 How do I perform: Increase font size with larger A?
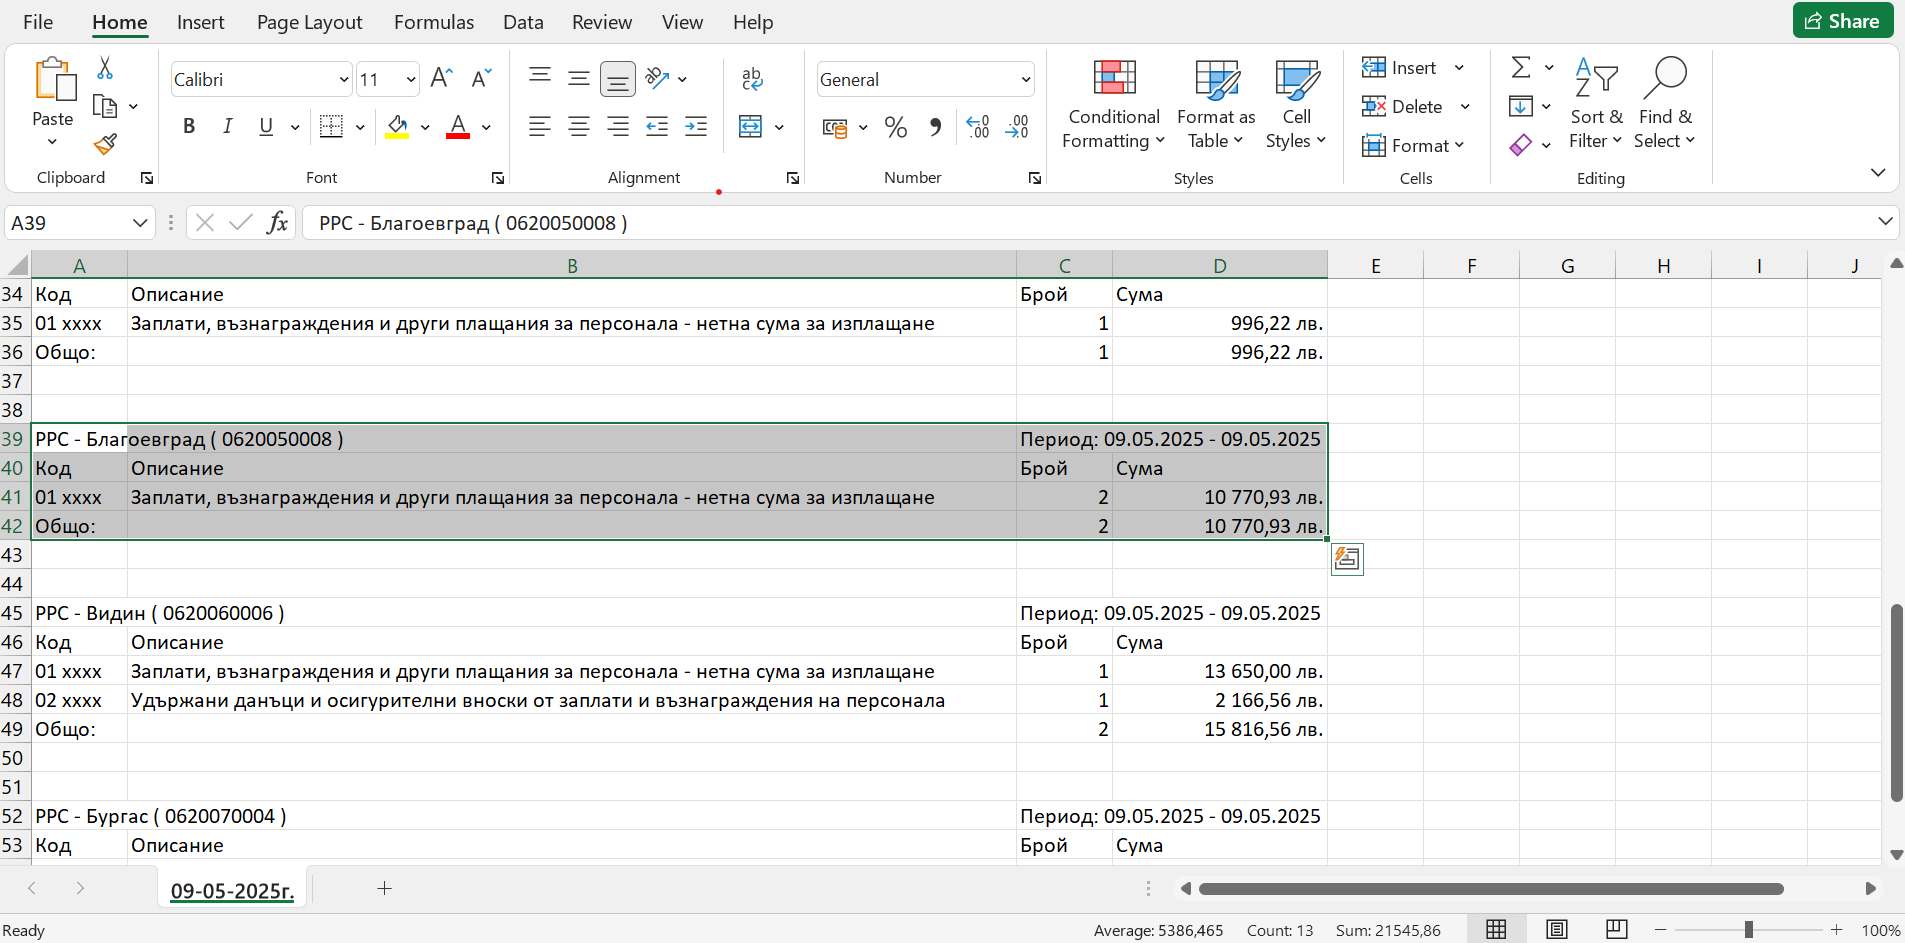pos(441,78)
